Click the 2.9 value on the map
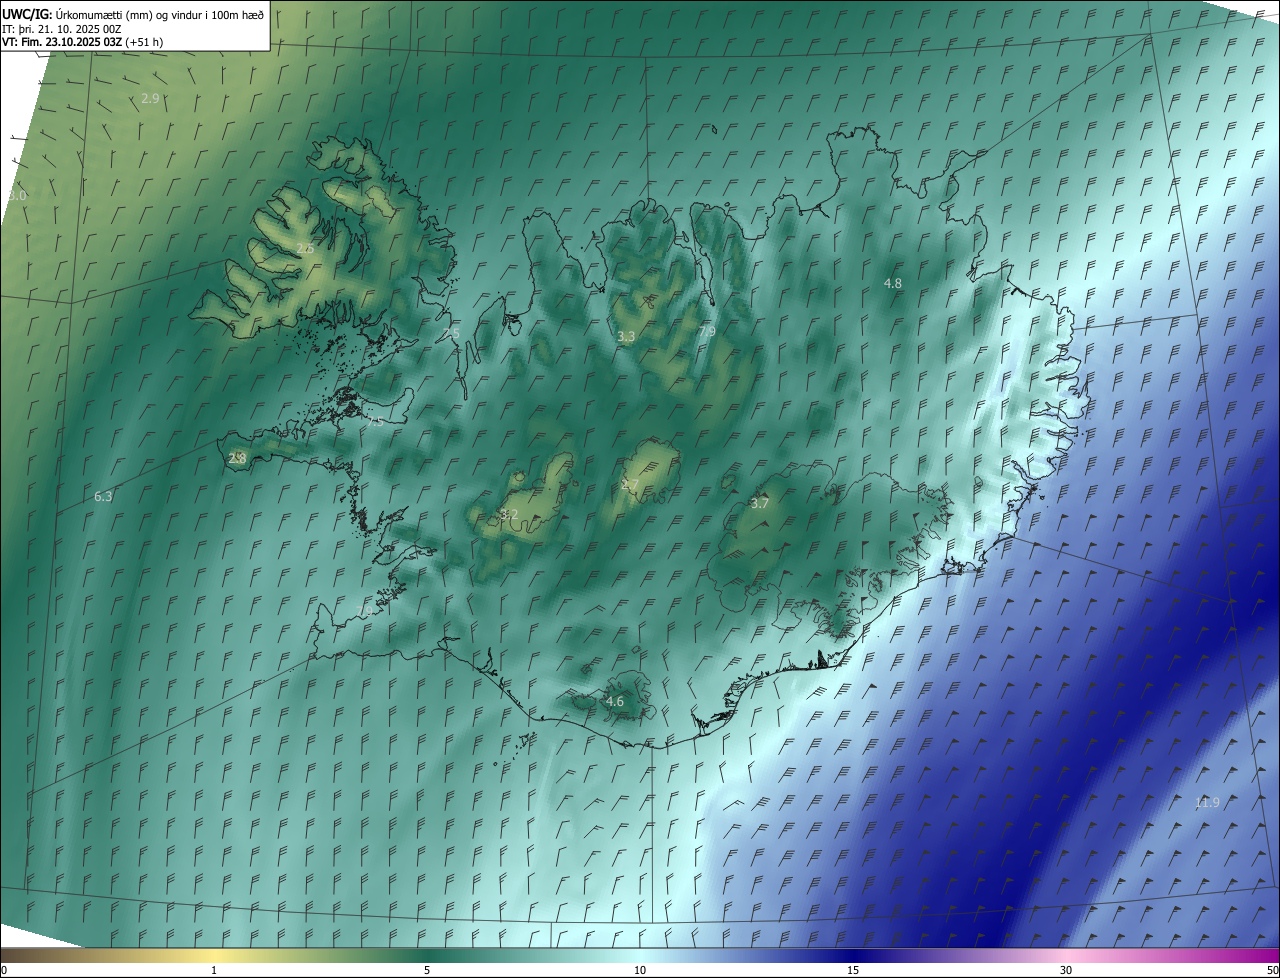 (150, 98)
